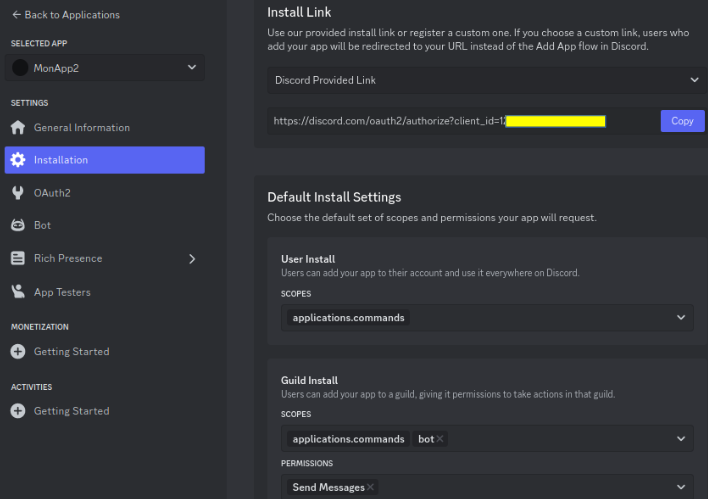Image resolution: width=708 pixels, height=499 pixels.
Task: Open the User Install scopes dropdown arrow
Action: [x=681, y=317]
